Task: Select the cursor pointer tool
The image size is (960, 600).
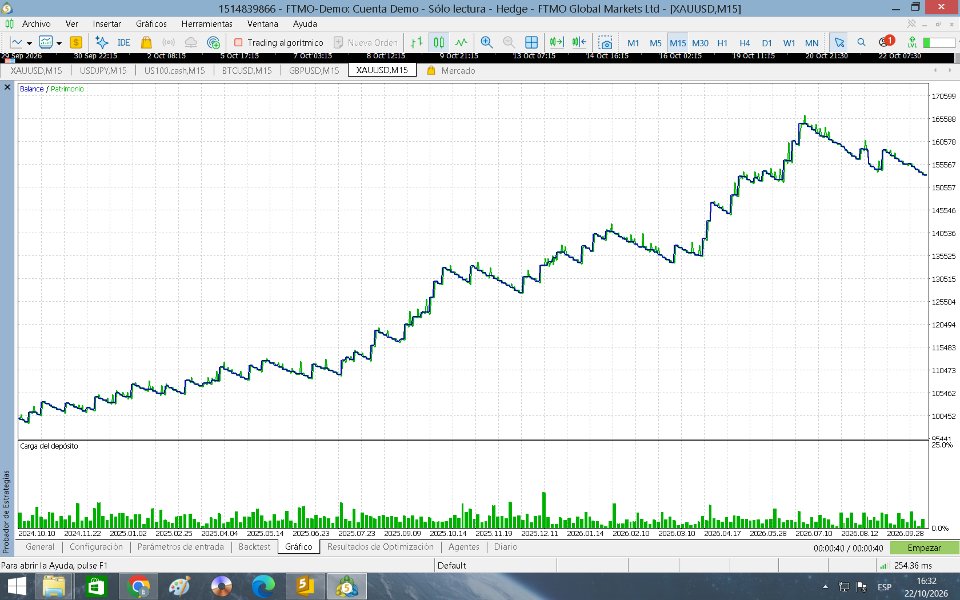Action: click(839, 42)
